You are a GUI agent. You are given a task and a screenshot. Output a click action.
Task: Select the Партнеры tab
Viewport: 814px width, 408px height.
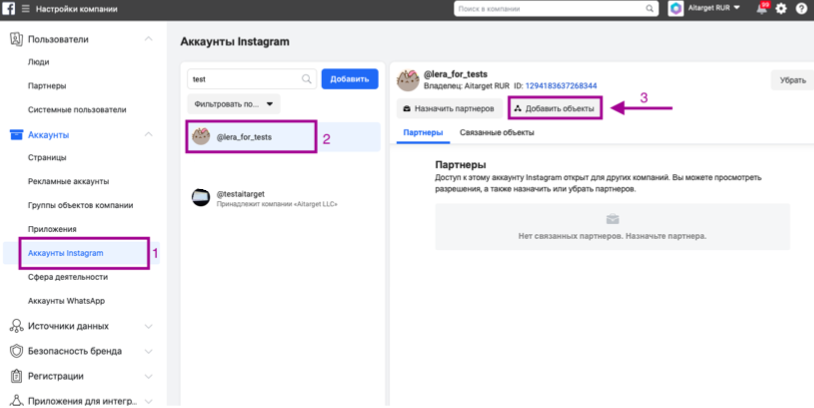(422, 132)
